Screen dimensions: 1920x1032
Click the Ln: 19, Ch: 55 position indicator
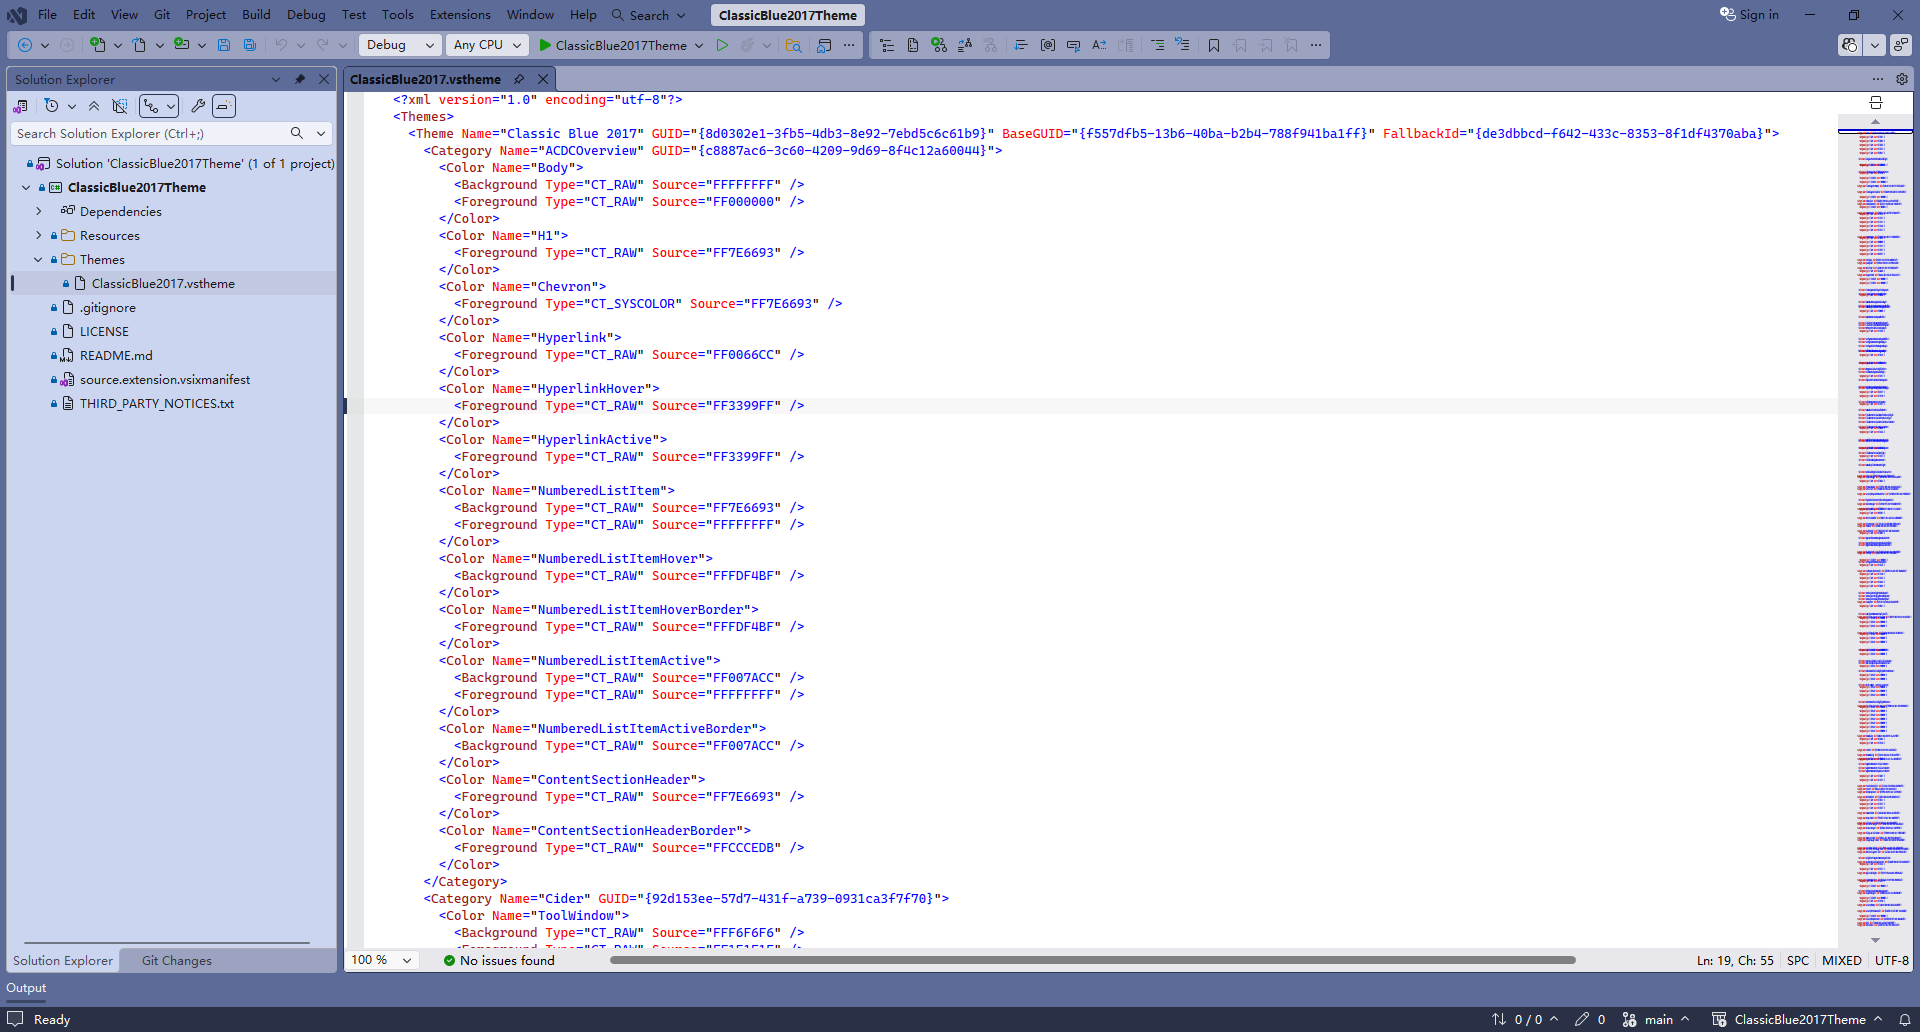click(x=1735, y=960)
